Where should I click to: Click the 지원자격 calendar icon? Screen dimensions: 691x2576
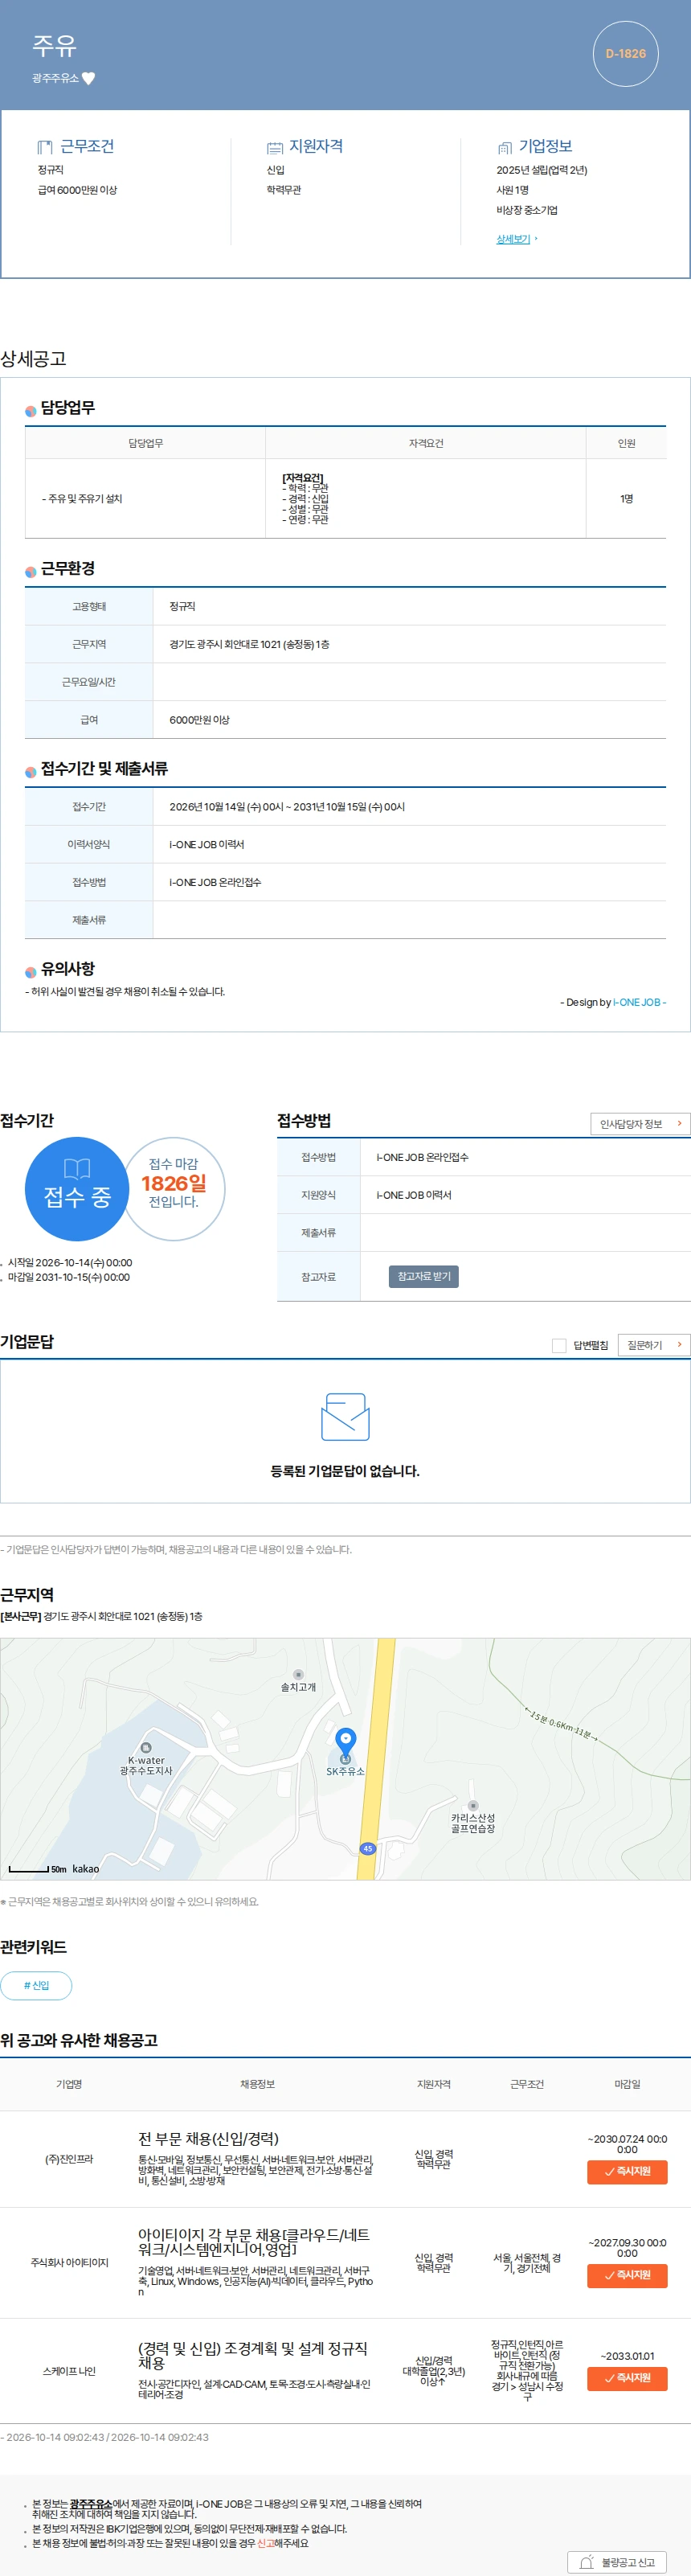tap(274, 147)
